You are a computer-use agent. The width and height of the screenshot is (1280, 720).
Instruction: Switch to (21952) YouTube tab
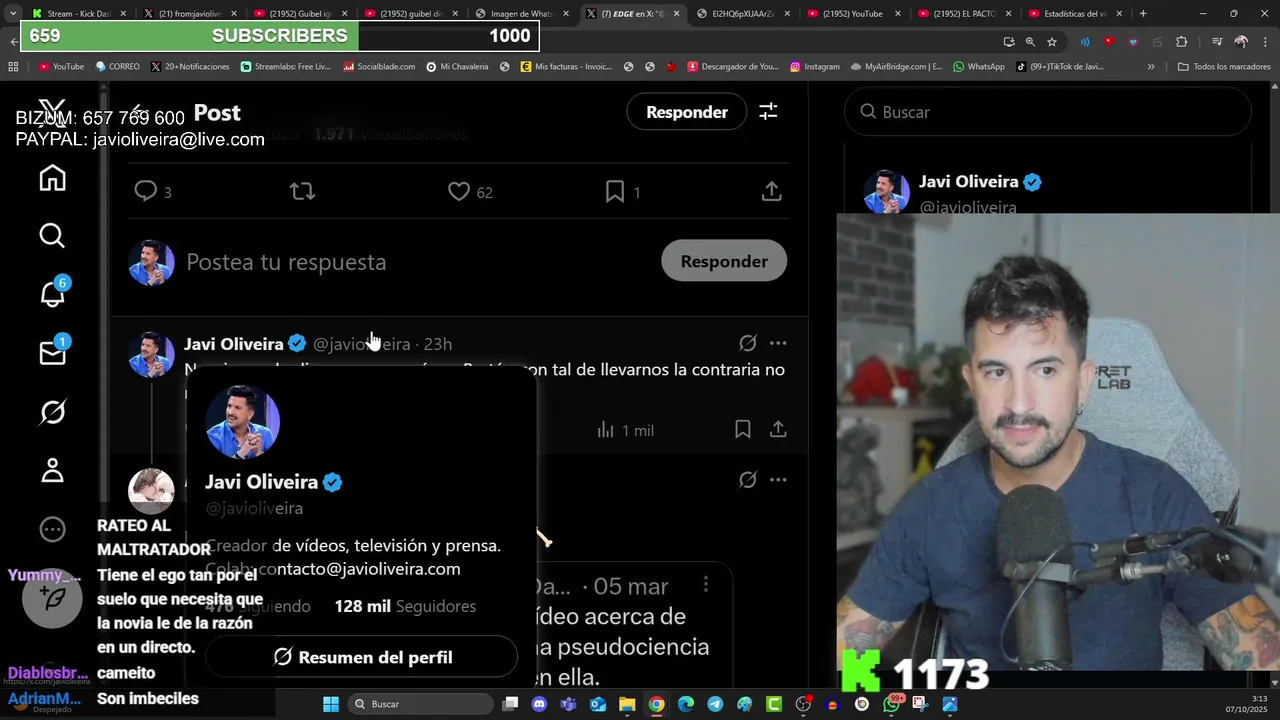coord(854,13)
